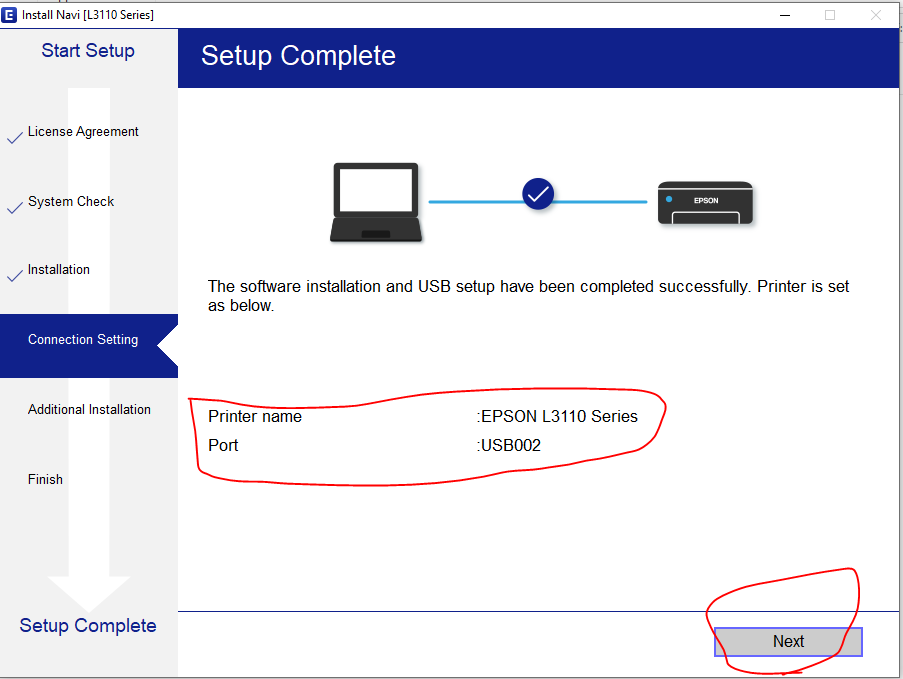
Task: Select the License Agreement step
Action: [83, 132]
